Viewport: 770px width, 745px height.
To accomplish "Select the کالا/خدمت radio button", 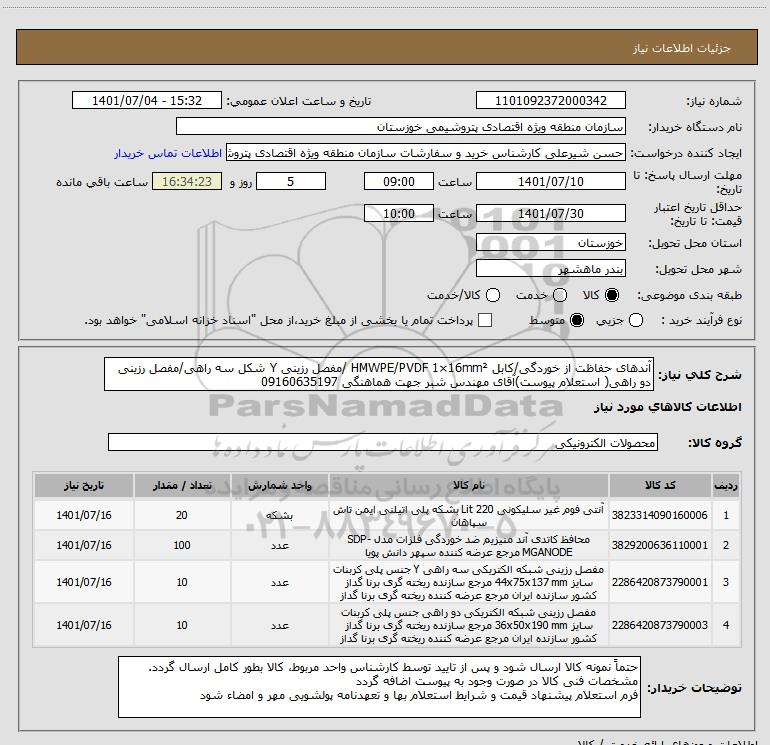I will point(493,295).
